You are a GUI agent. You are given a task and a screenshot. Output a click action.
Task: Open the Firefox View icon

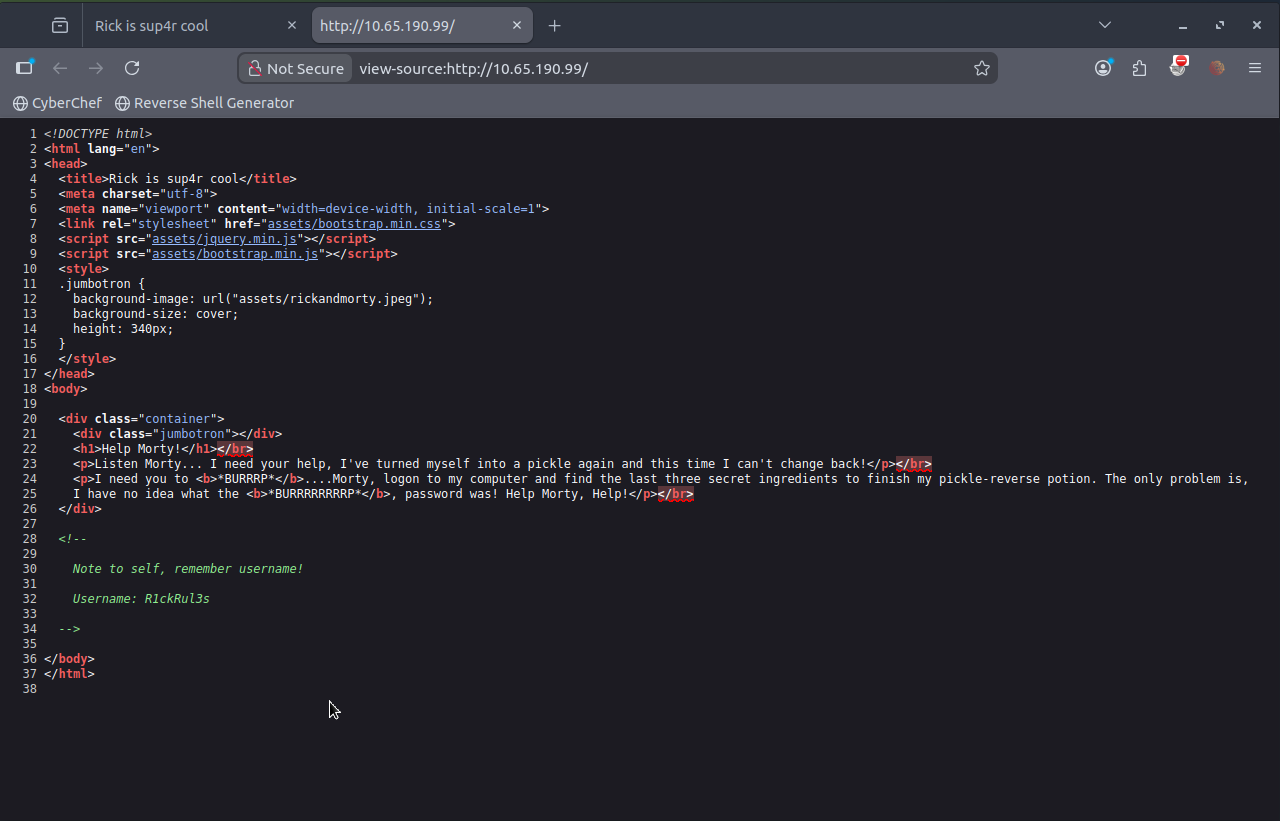[x=60, y=25]
